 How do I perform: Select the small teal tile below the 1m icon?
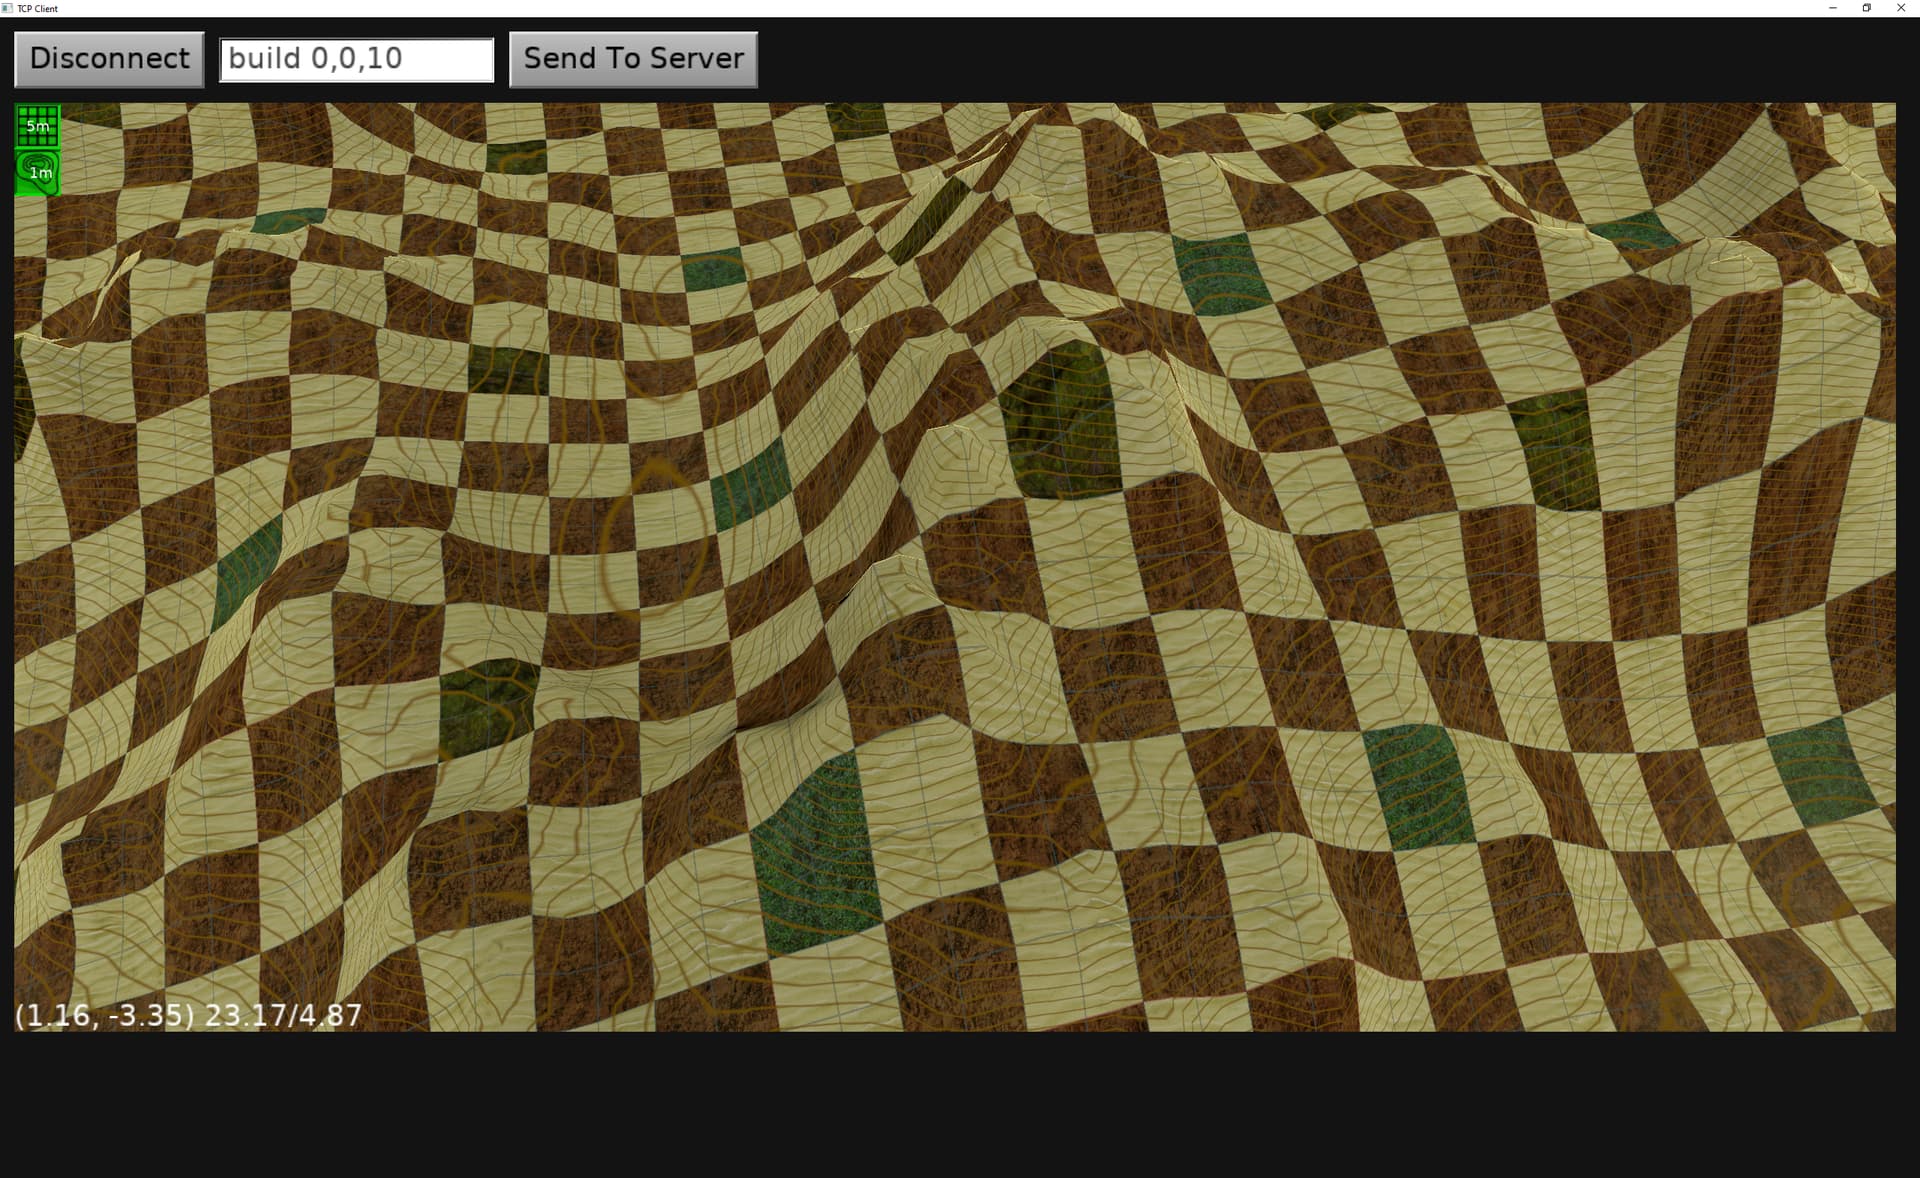[288, 220]
